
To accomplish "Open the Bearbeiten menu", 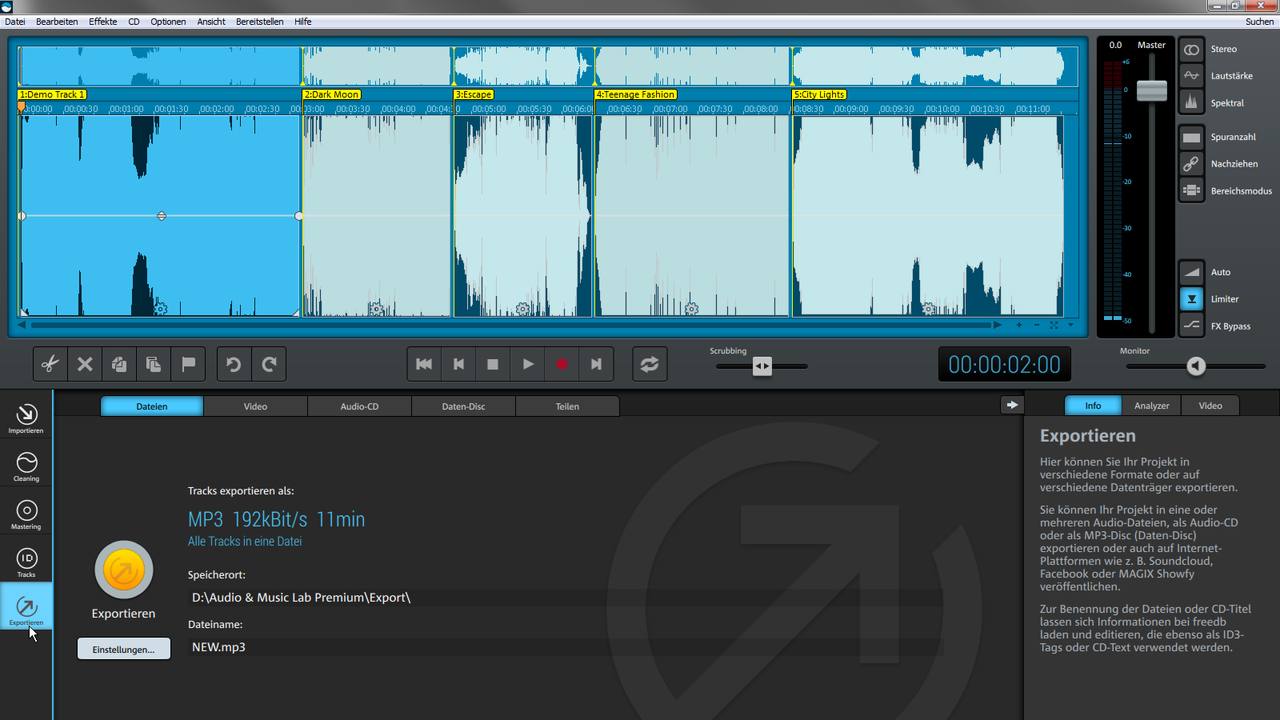I will (x=57, y=21).
